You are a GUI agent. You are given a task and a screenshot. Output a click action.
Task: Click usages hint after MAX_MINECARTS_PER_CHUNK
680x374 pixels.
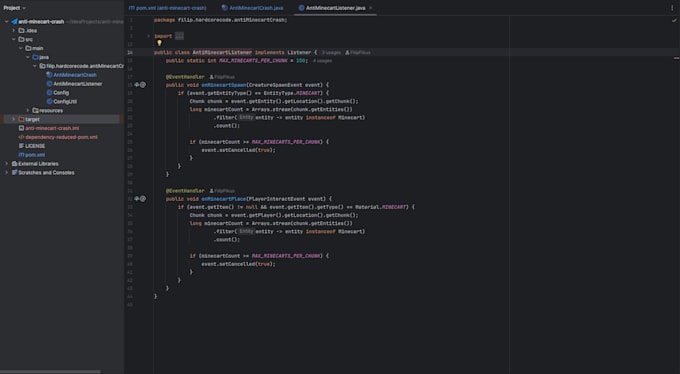pos(322,61)
